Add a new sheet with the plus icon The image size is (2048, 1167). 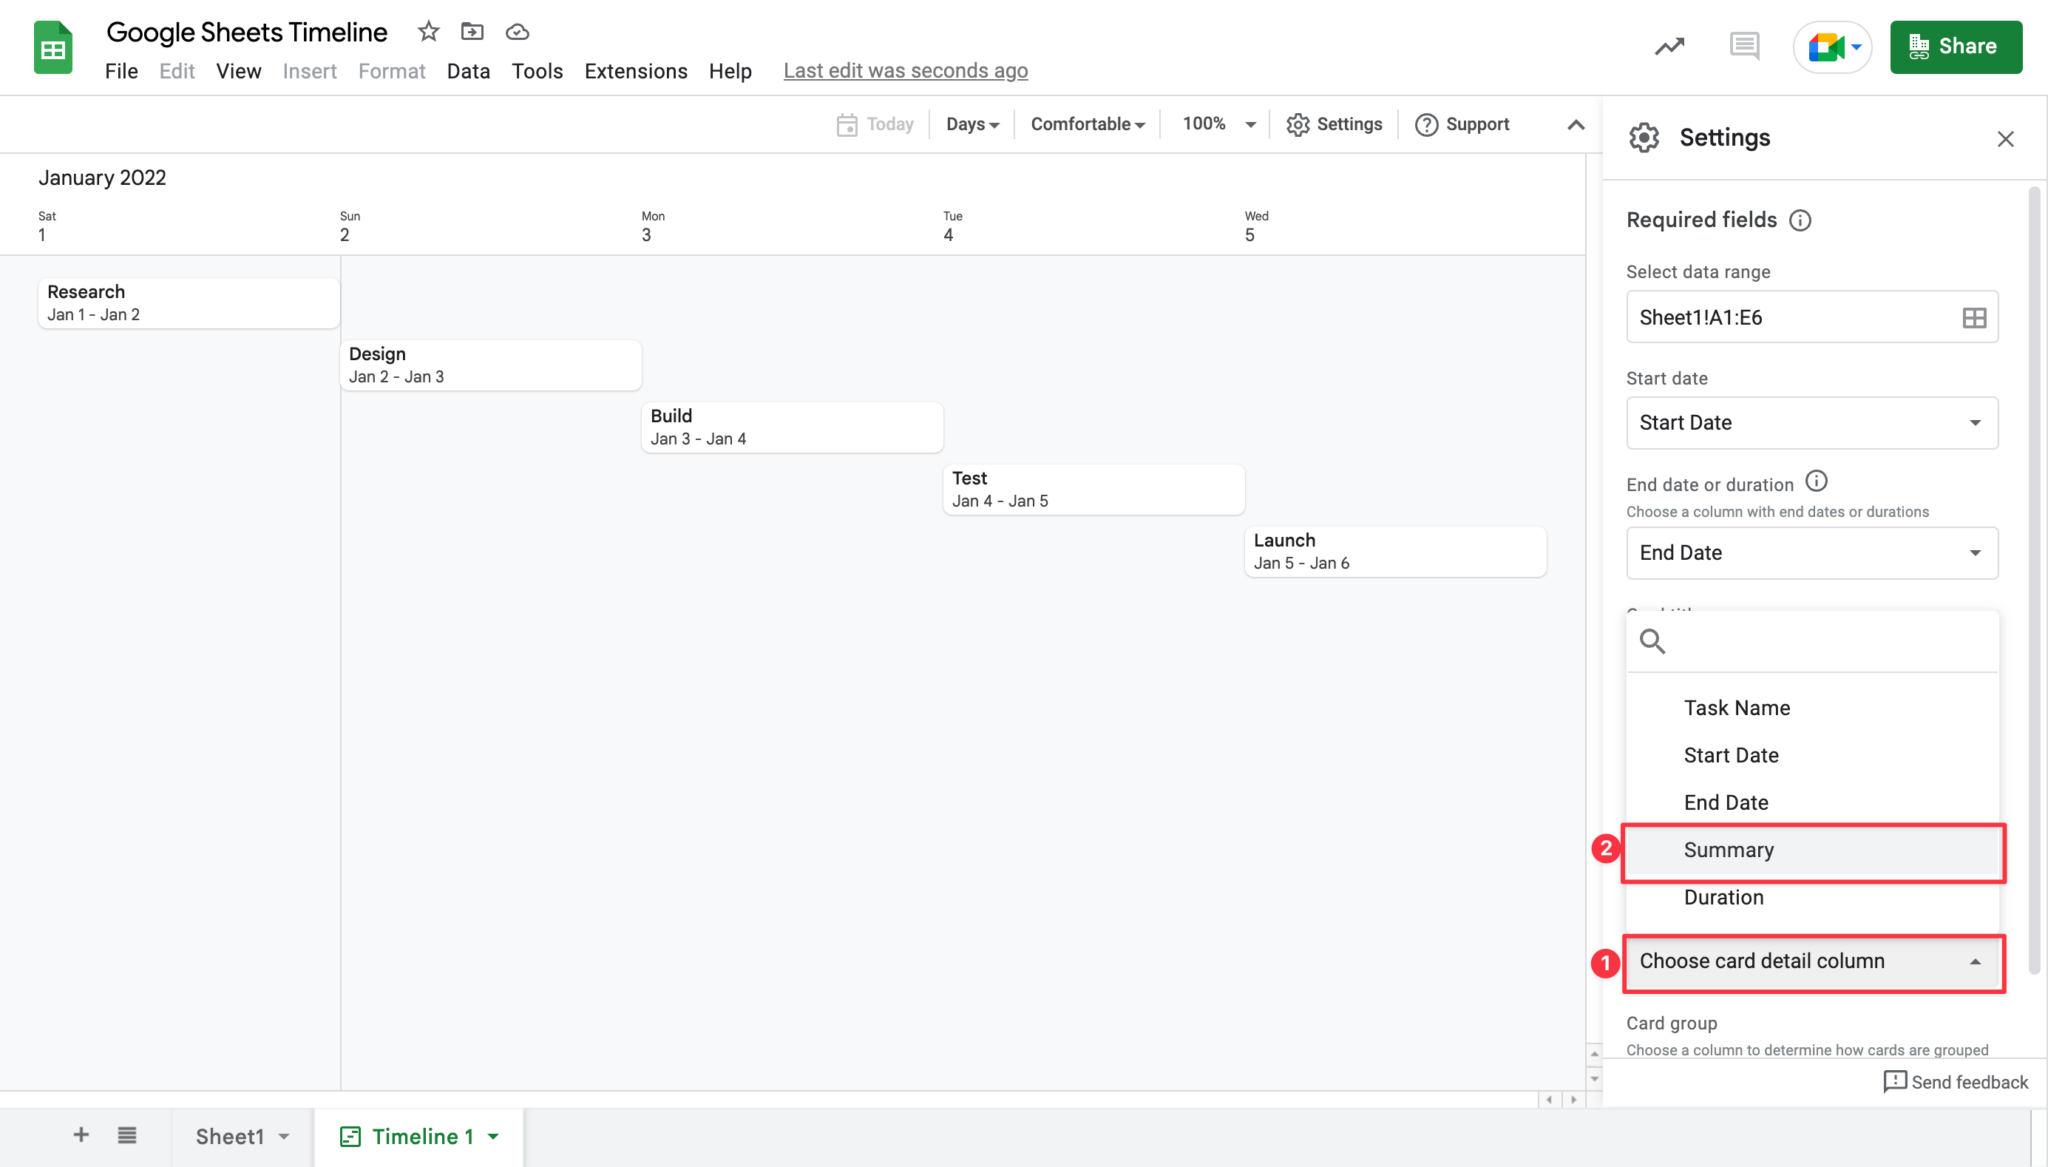click(81, 1135)
